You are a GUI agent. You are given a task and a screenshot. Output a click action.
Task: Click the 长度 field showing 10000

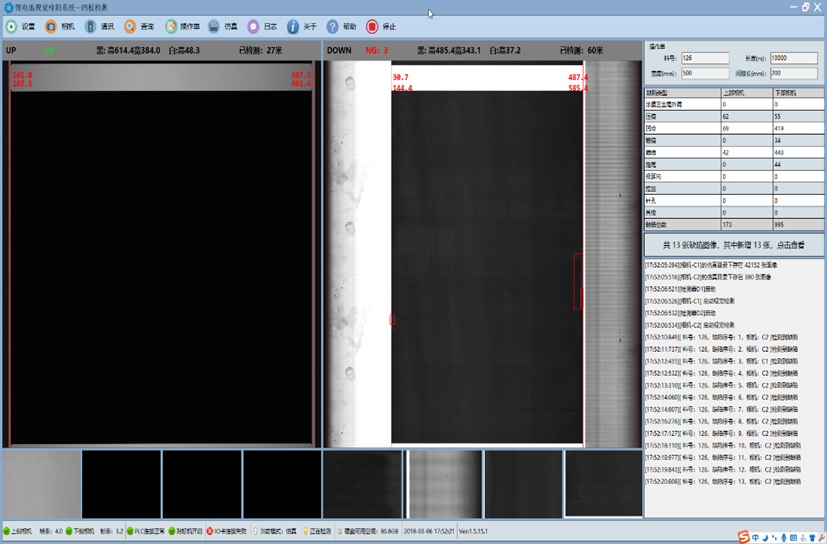pyautogui.click(x=793, y=59)
